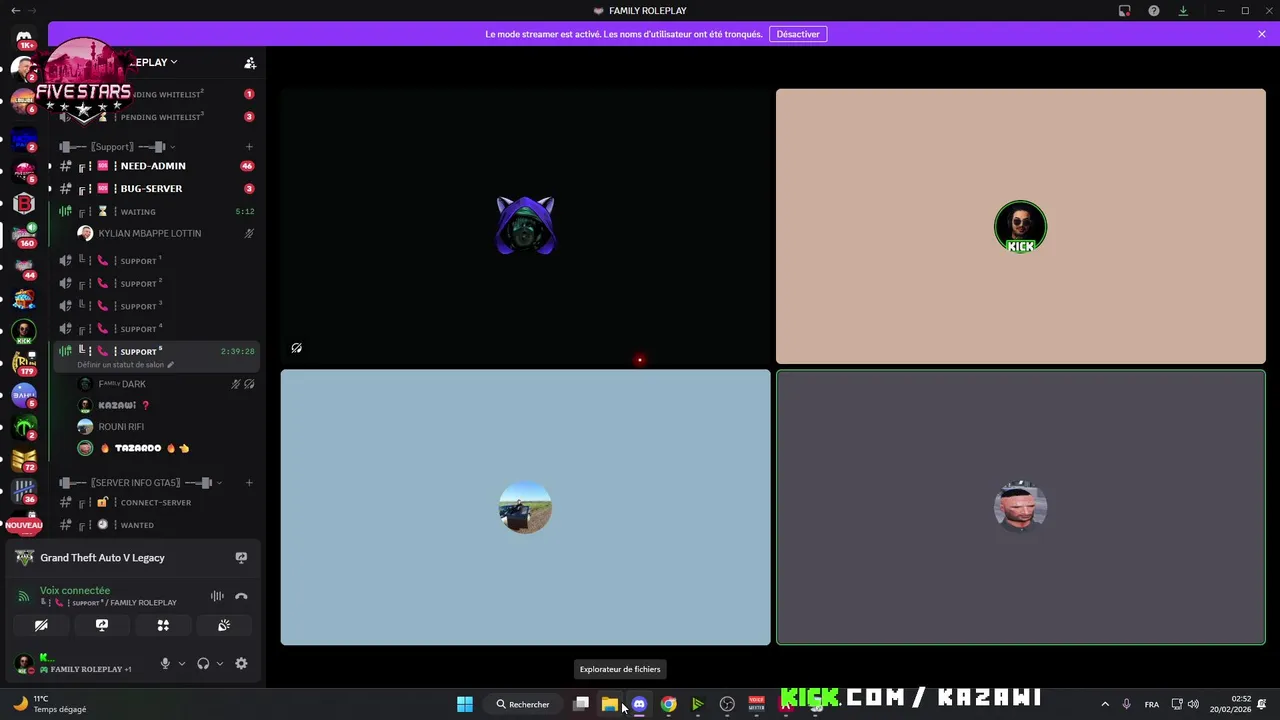
Task: Dismiss the streamer mode banner
Action: pyautogui.click(x=1262, y=34)
